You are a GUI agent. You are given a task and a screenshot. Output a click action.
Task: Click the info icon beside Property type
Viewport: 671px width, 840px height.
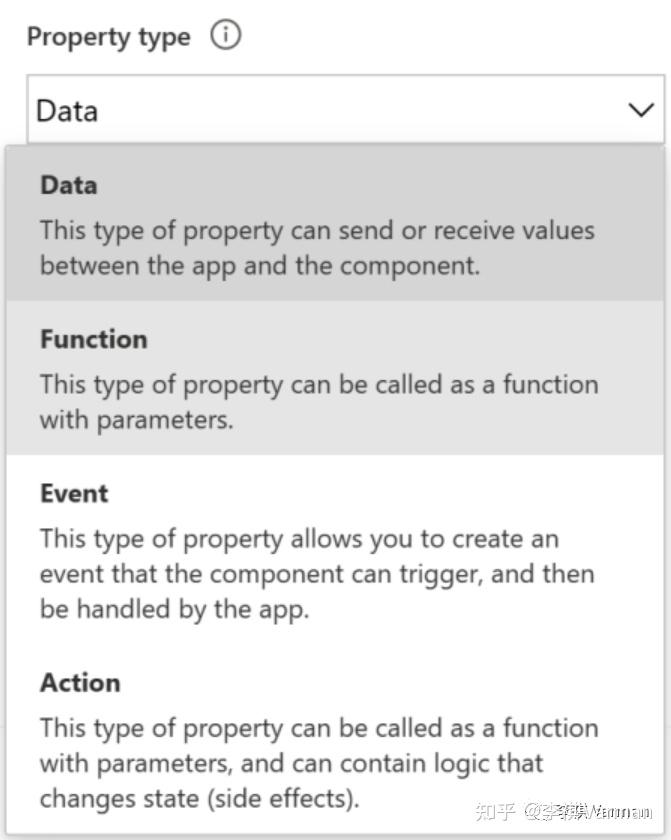(225, 35)
